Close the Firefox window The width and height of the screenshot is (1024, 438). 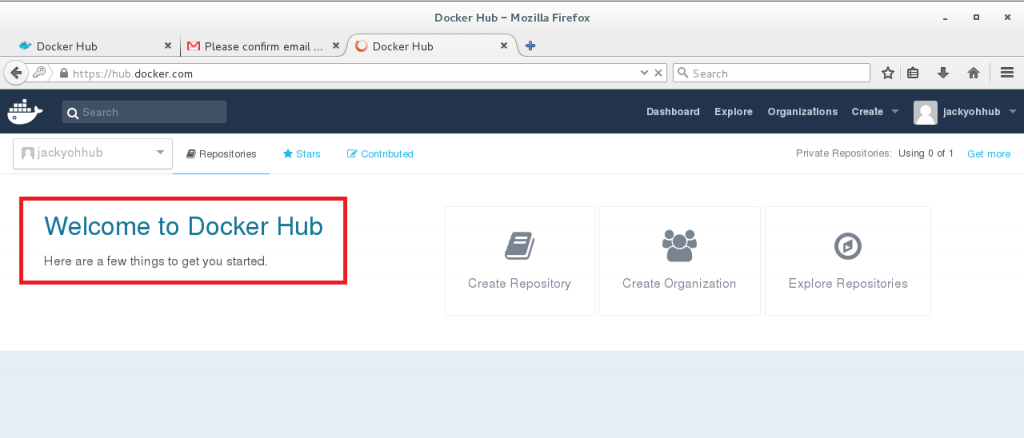1007,18
